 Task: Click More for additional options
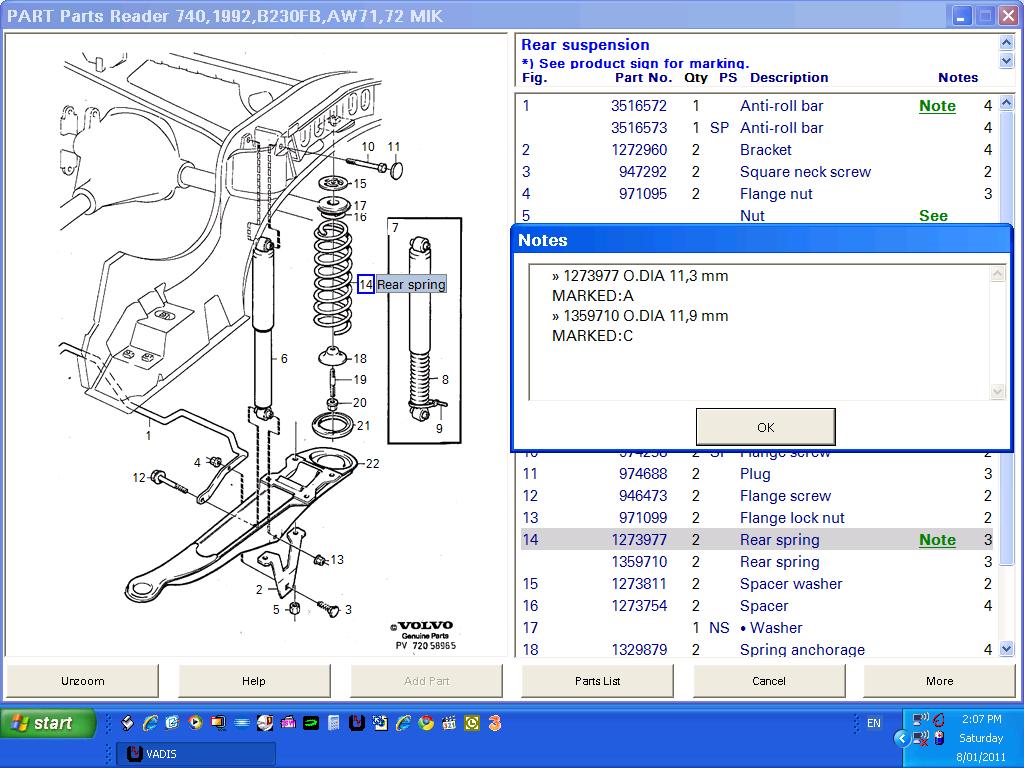pyautogui.click(x=938, y=681)
